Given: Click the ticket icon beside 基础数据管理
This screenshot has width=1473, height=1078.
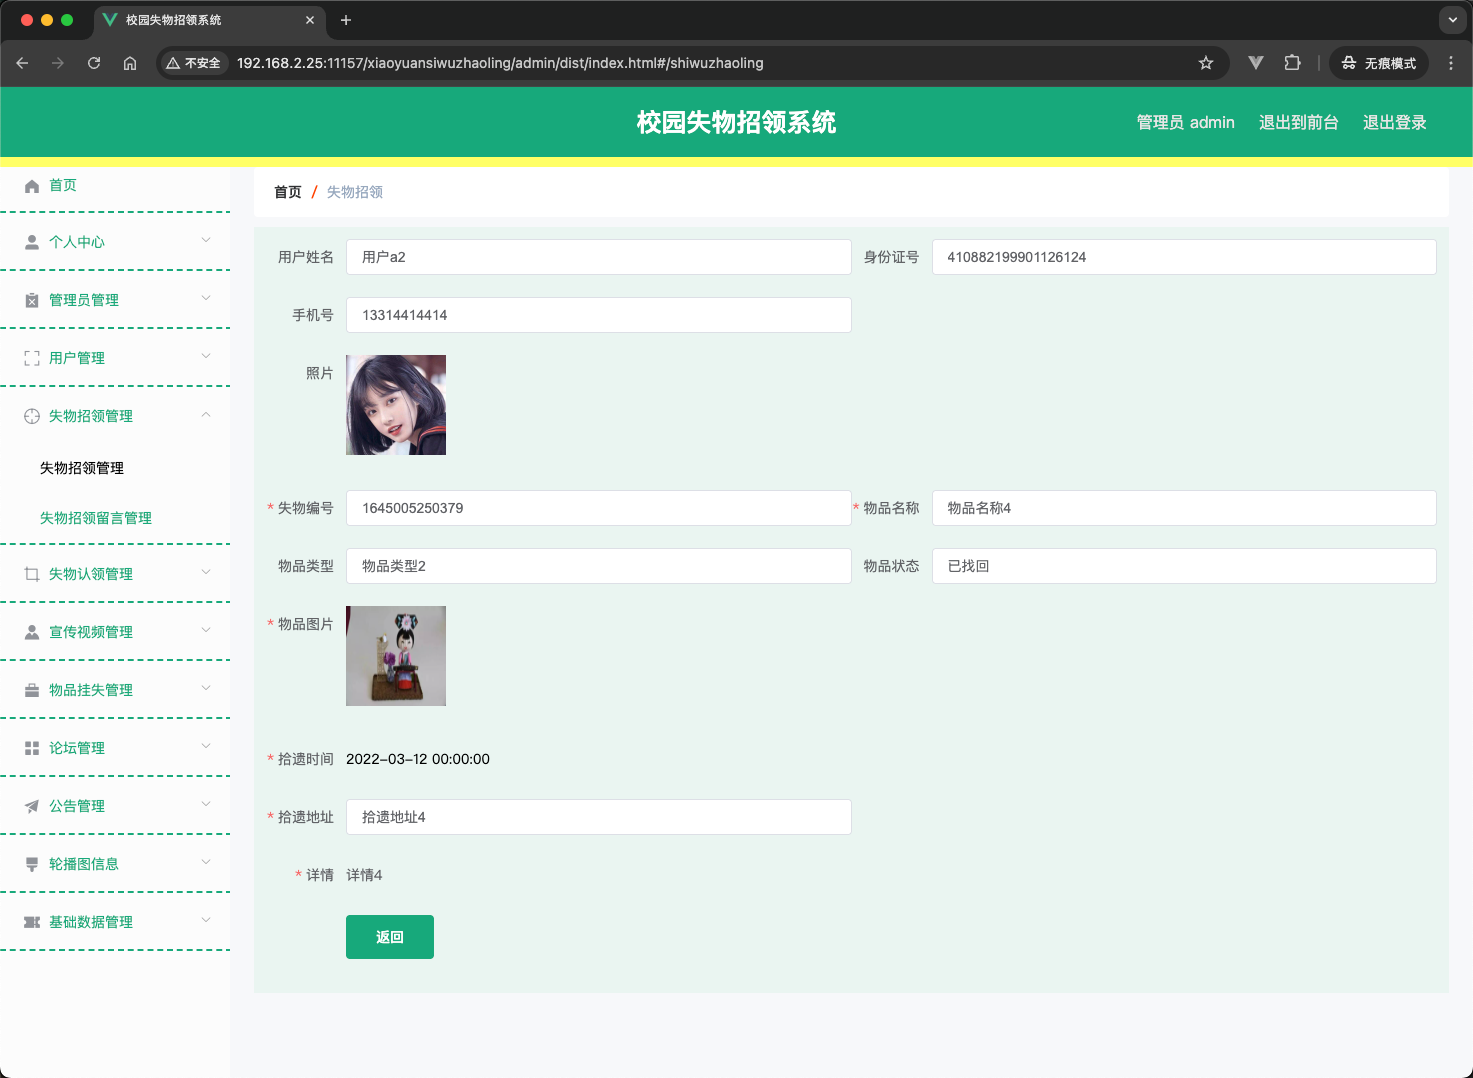Looking at the screenshot, I should 32,922.
